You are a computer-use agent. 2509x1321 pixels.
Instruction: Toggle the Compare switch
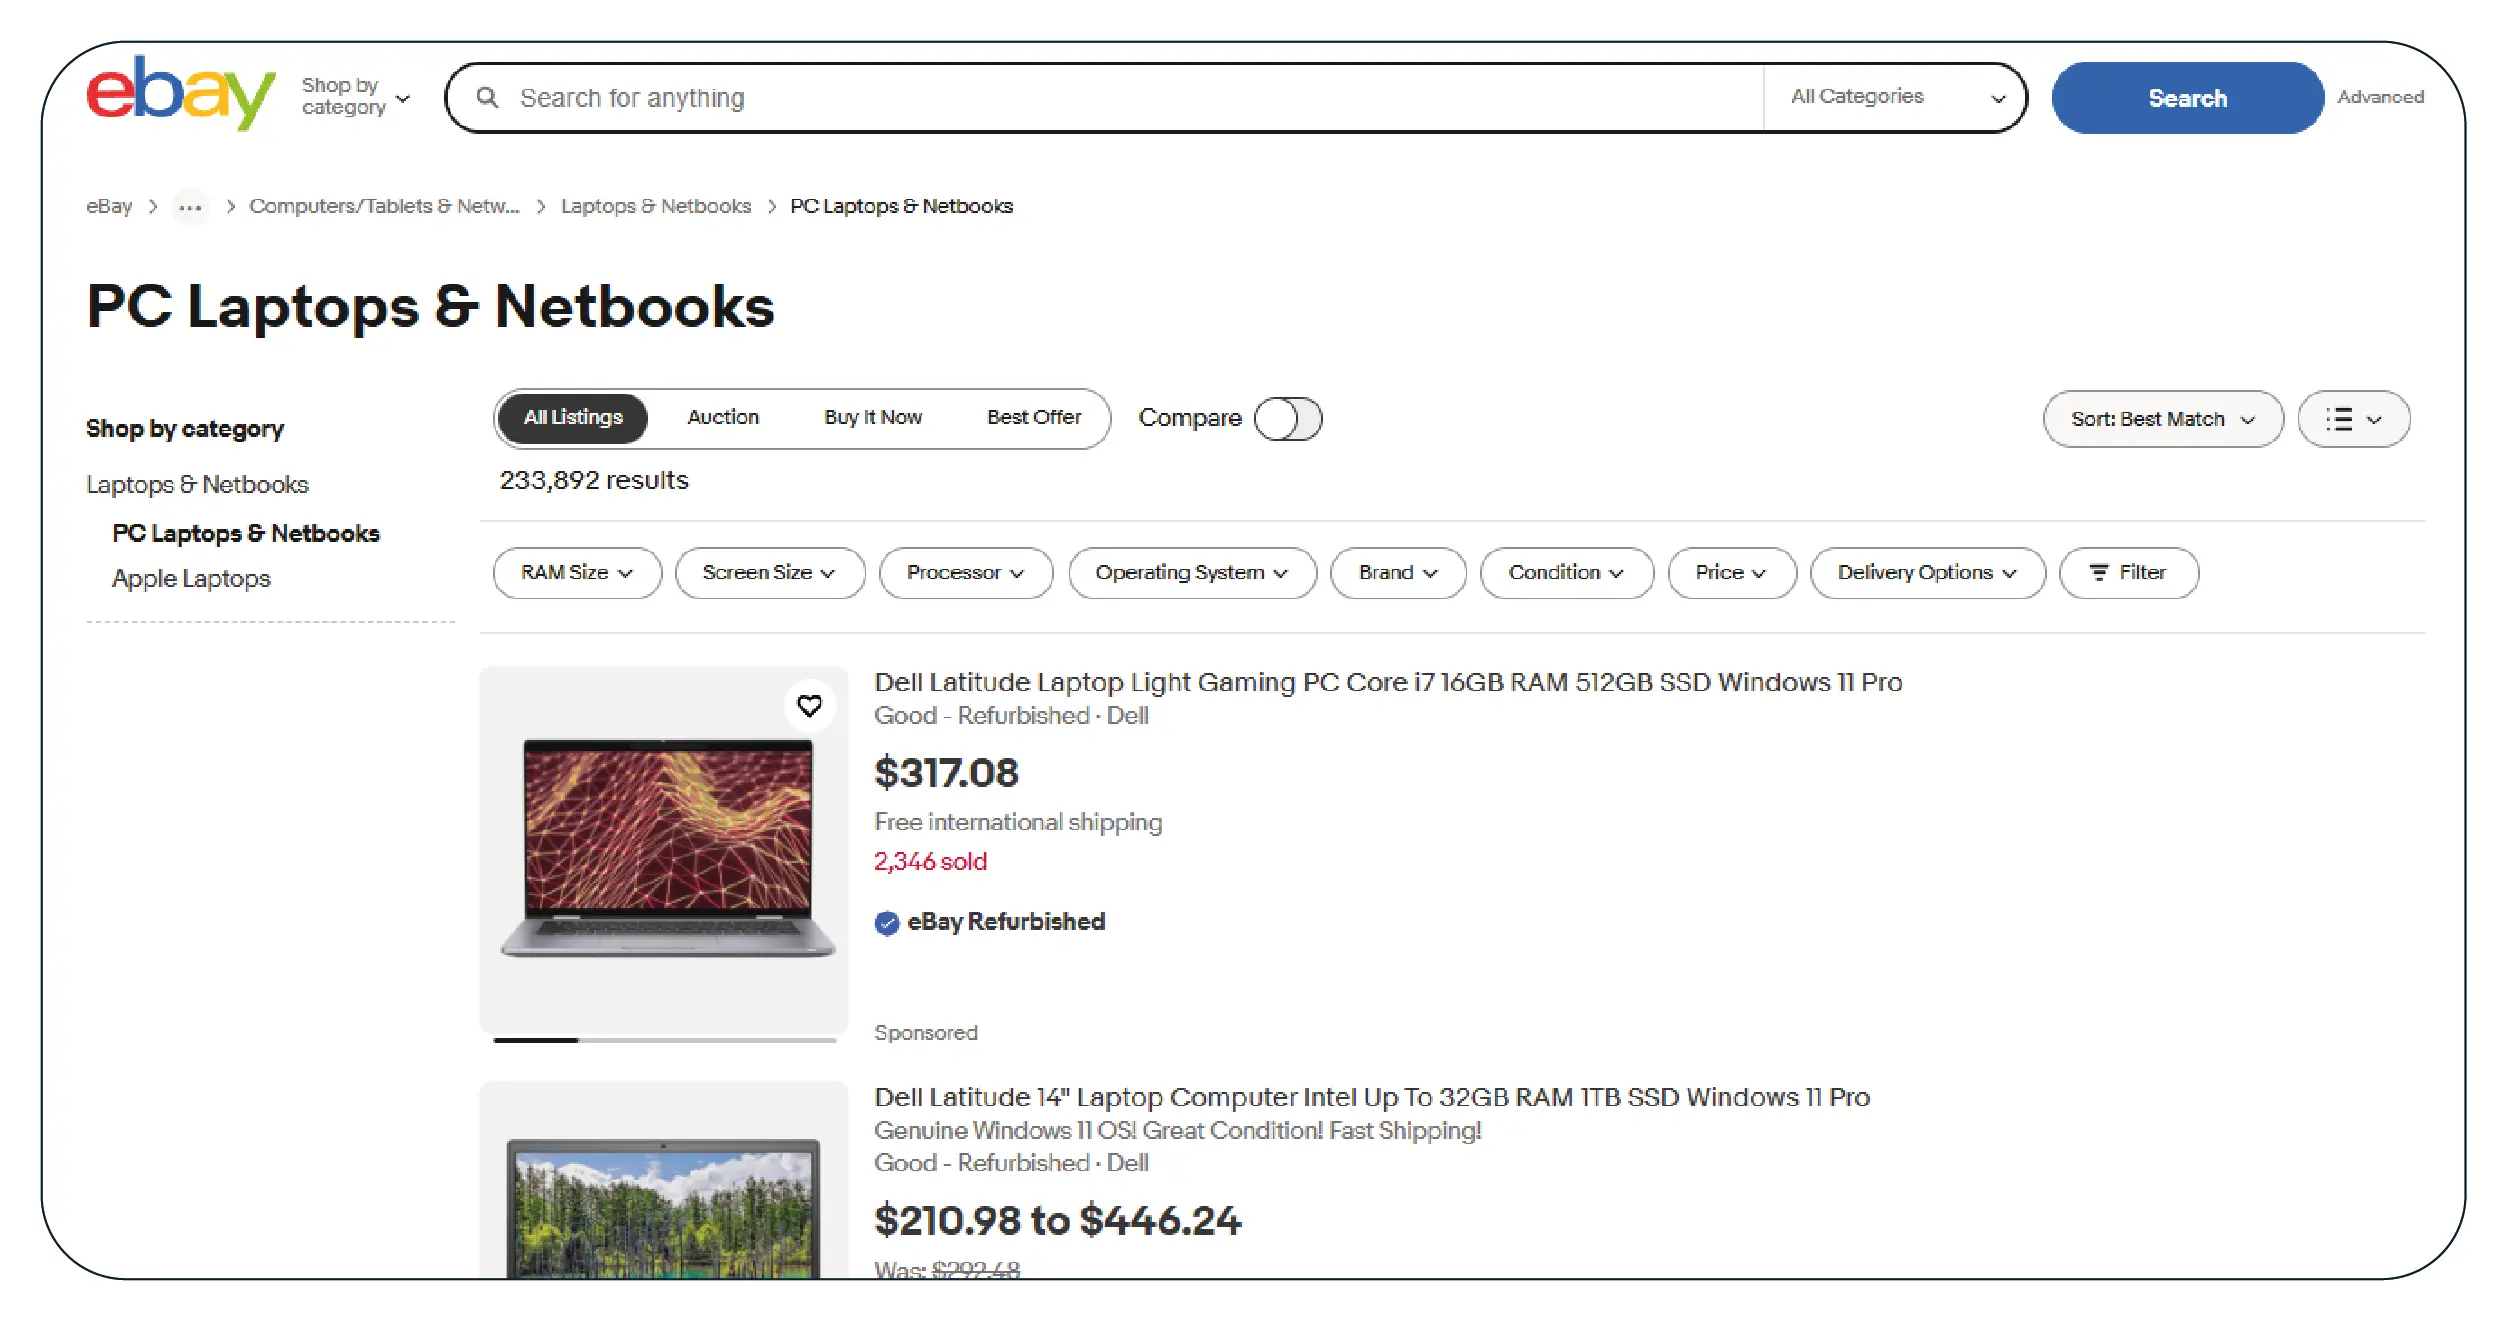pyautogui.click(x=1288, y=419)
